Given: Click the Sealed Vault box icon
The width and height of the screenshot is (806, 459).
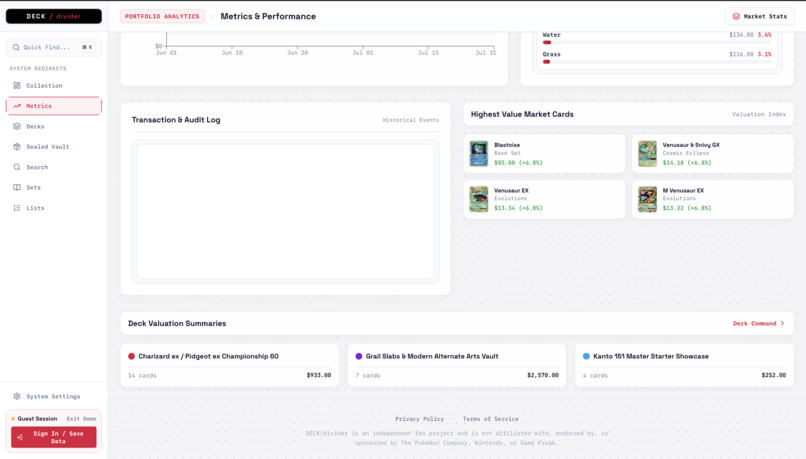Looking at the screenshot, I should click(17, 146).
